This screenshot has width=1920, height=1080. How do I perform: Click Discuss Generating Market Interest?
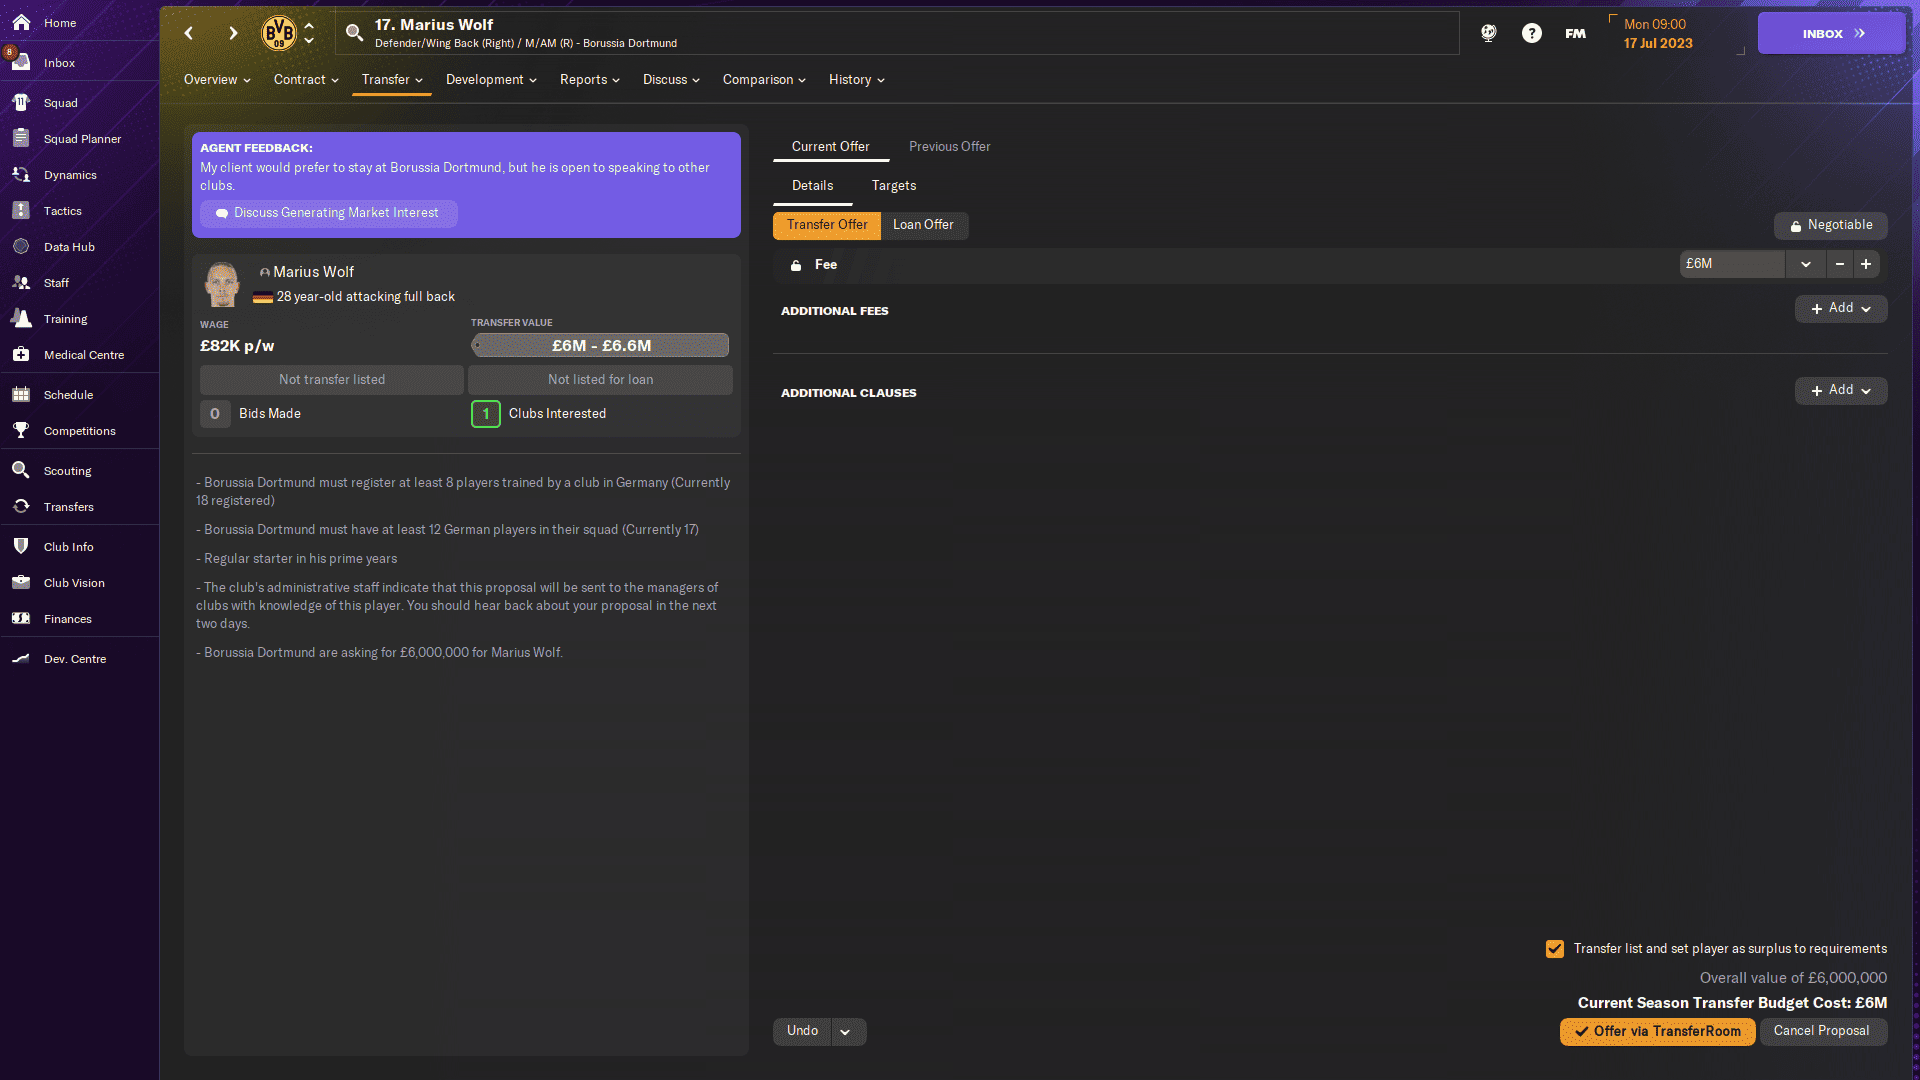(x=328, y=213)
